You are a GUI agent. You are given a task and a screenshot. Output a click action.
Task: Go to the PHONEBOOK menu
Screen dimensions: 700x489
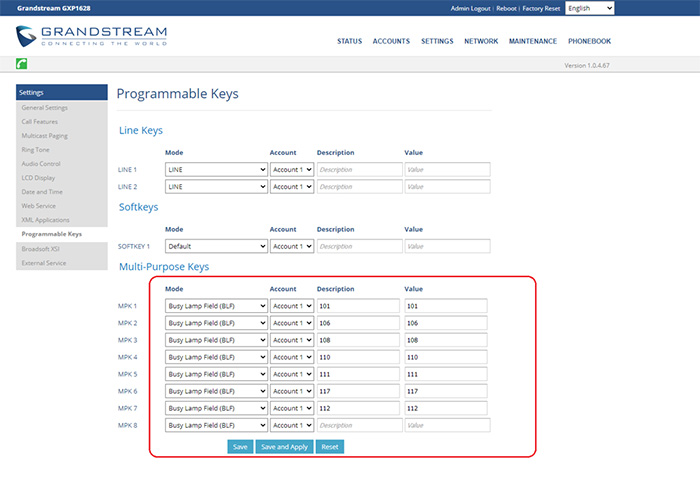click(588, 42)
